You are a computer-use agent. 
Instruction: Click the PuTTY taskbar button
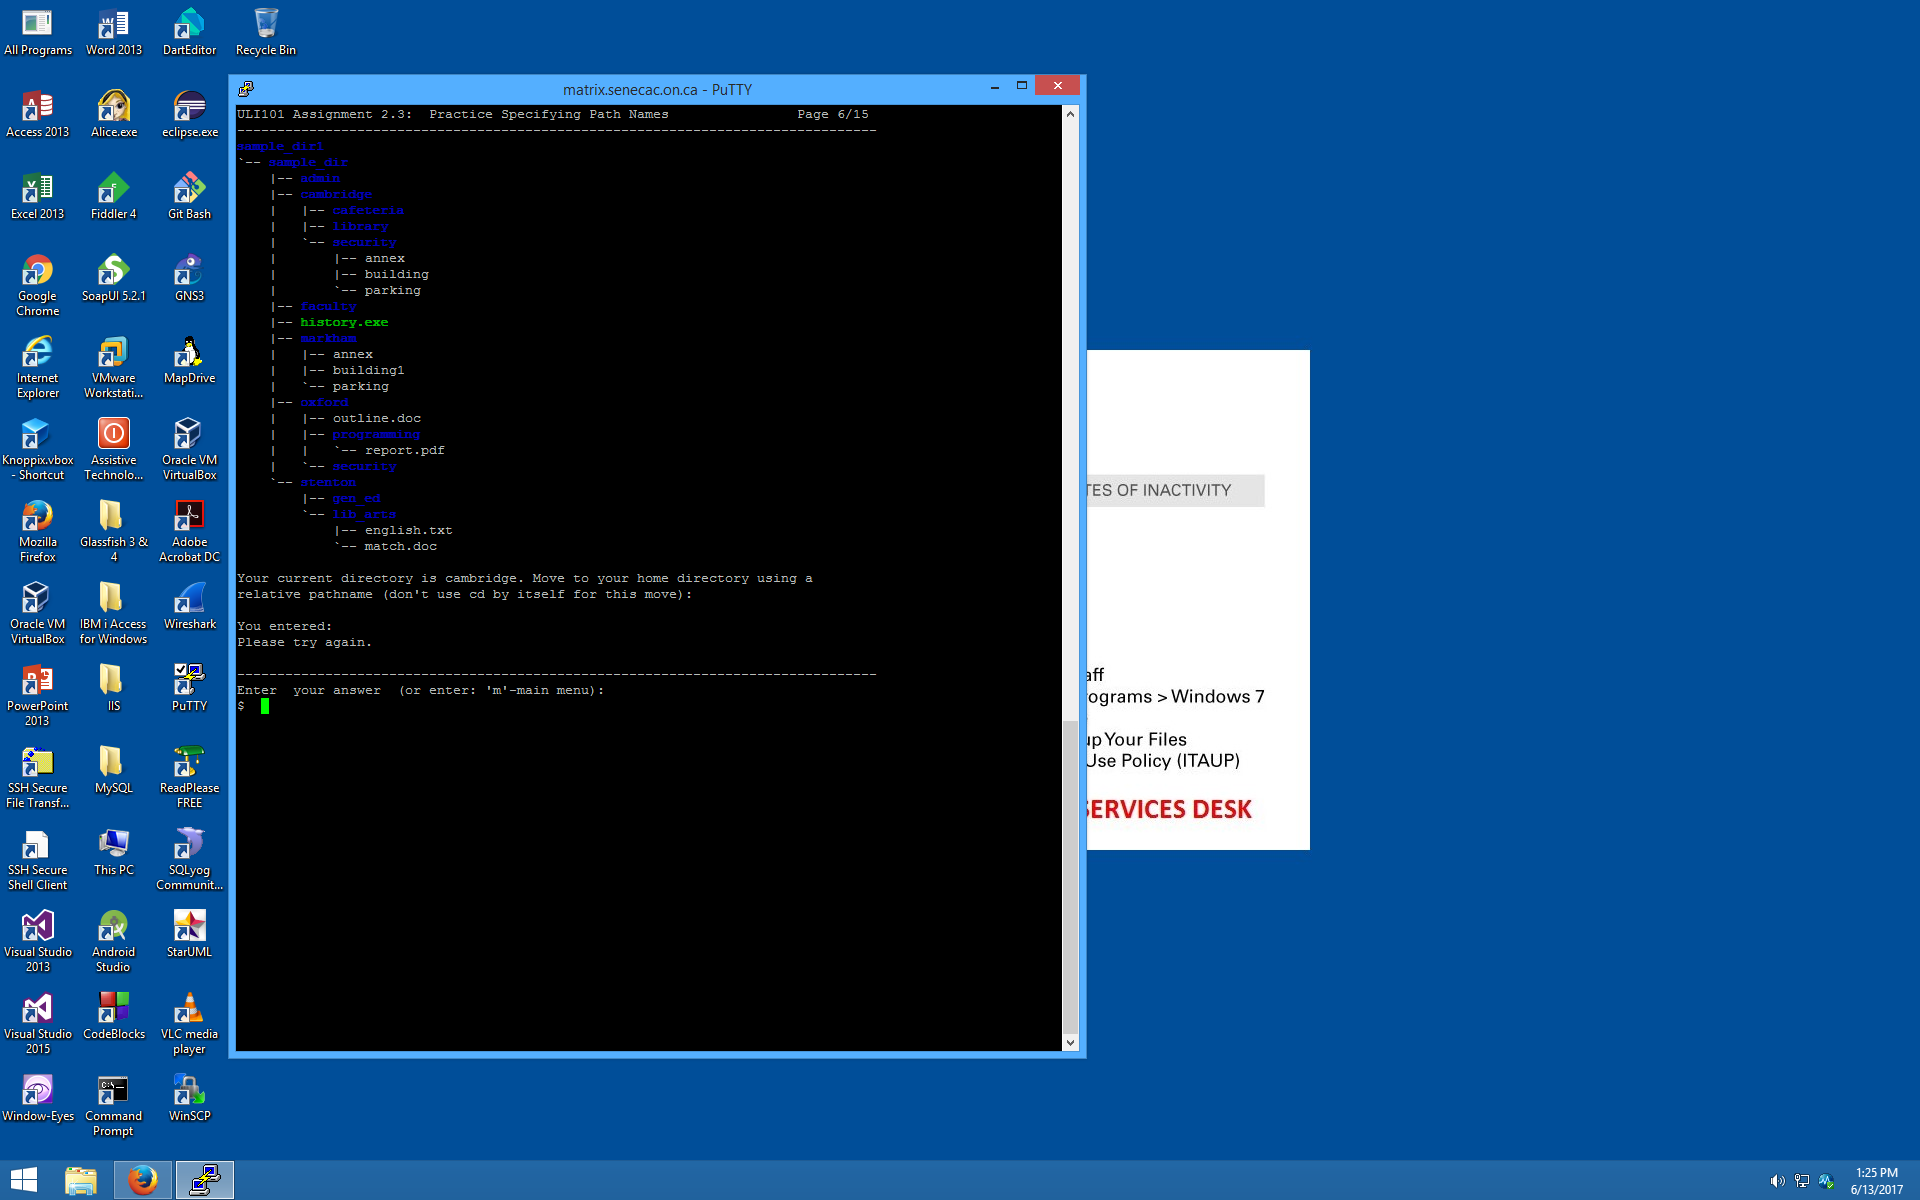point(205,1180)
